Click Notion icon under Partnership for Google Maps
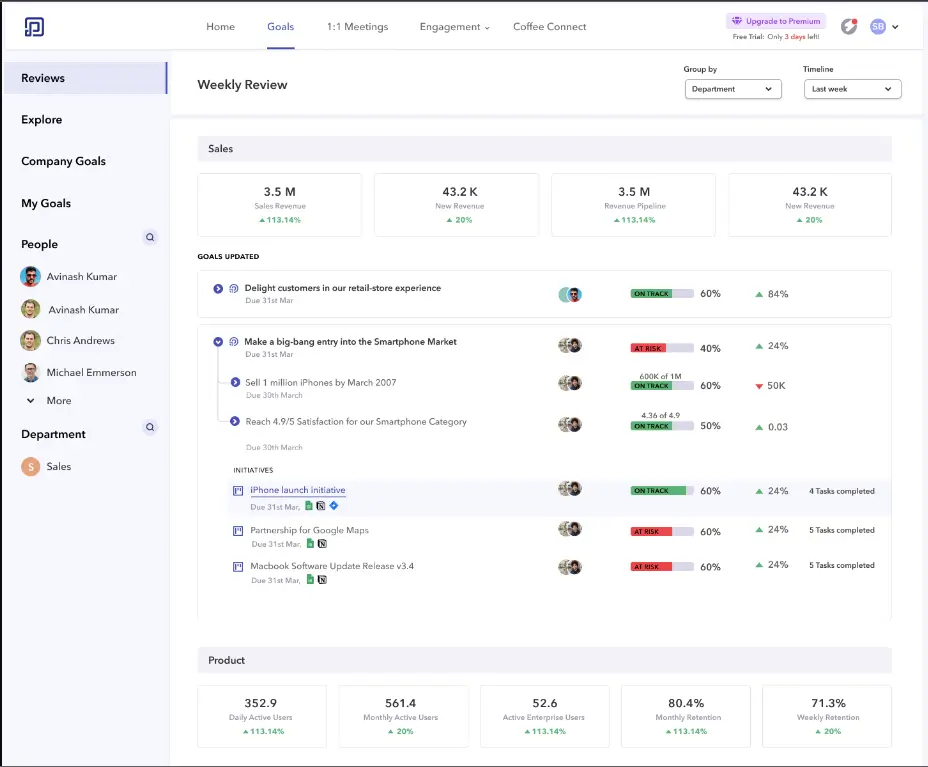 tap(322, 544)
